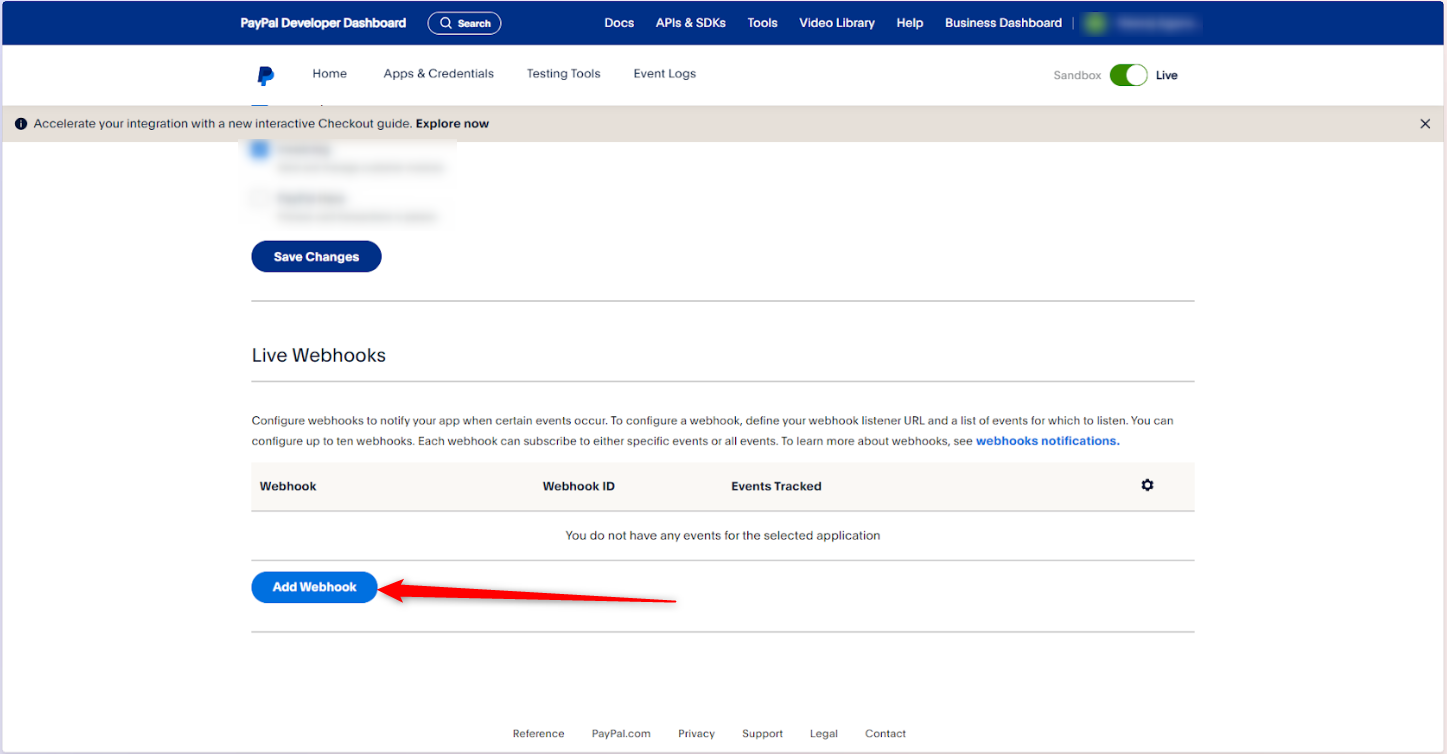
Task: Click the PayPal logo icon
Action: tap(265, 75)
